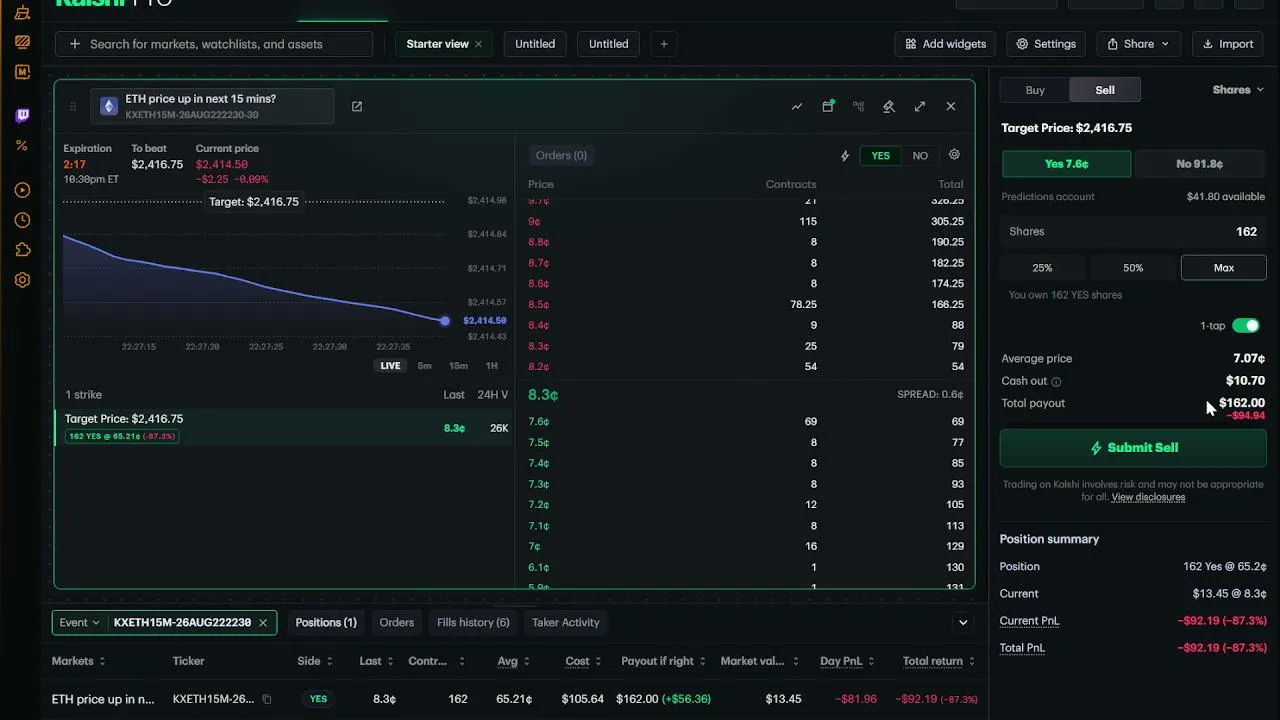The width and height of the screenshot is (1280, 720).
Task: Expand the ETH widget to fullscreen
Action: pos(920,106)
